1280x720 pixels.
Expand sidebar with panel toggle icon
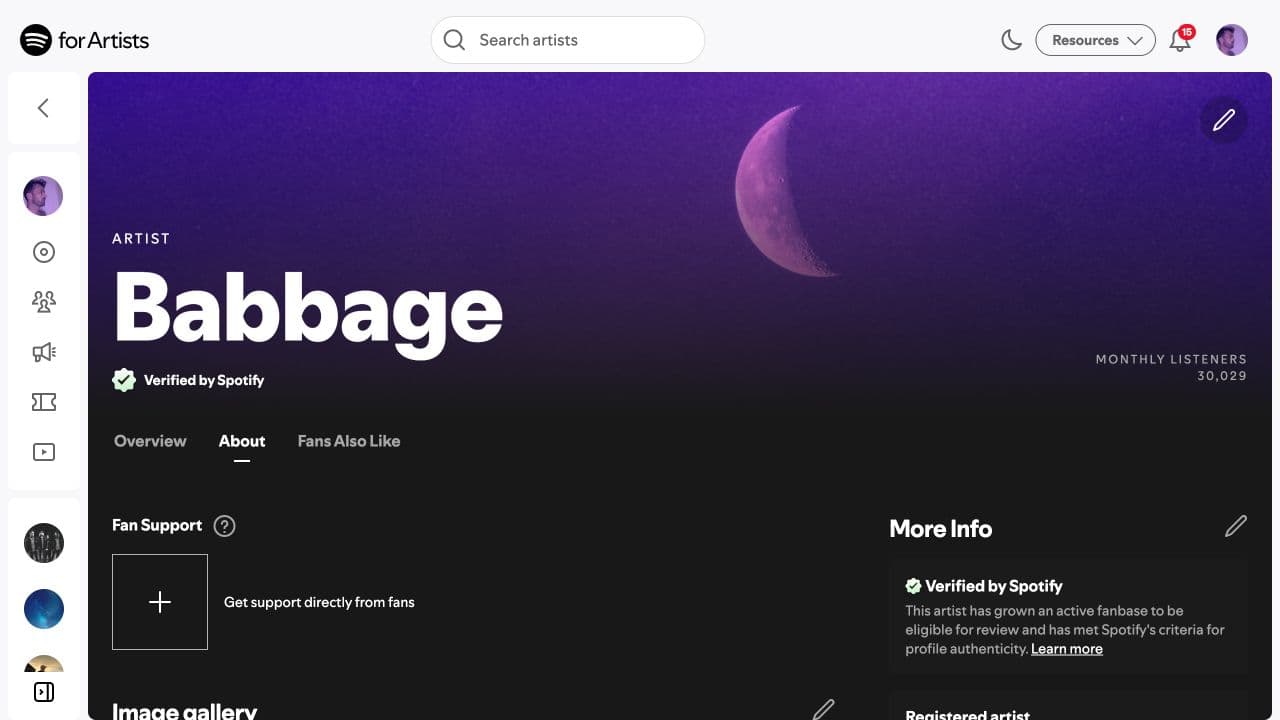[x=44, y=692]
